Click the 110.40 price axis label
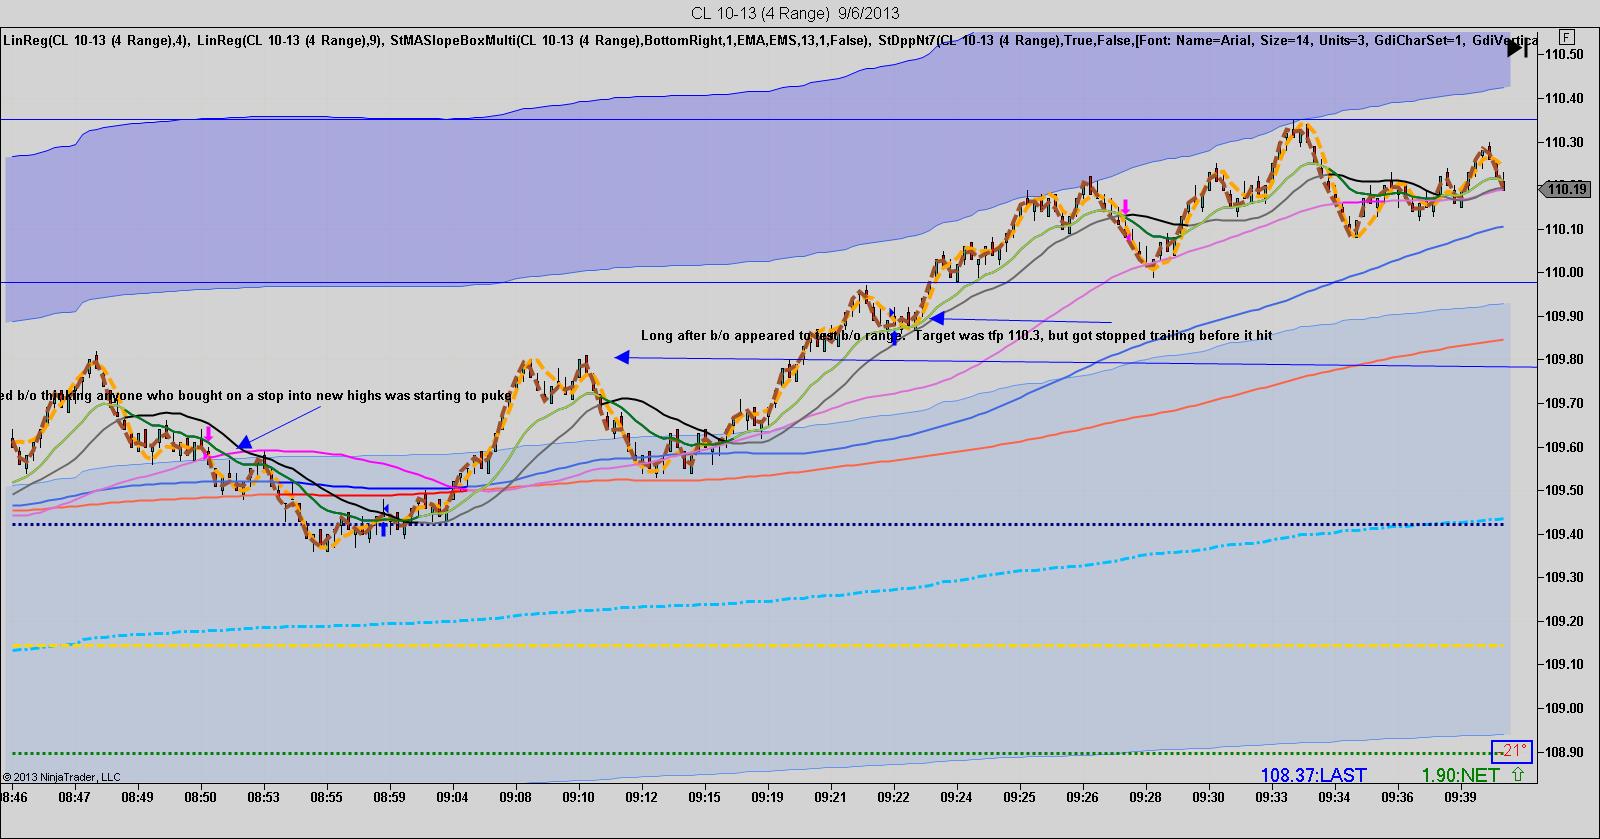The width and height of the screenshot is (1600, 839). coord(1565,99)
